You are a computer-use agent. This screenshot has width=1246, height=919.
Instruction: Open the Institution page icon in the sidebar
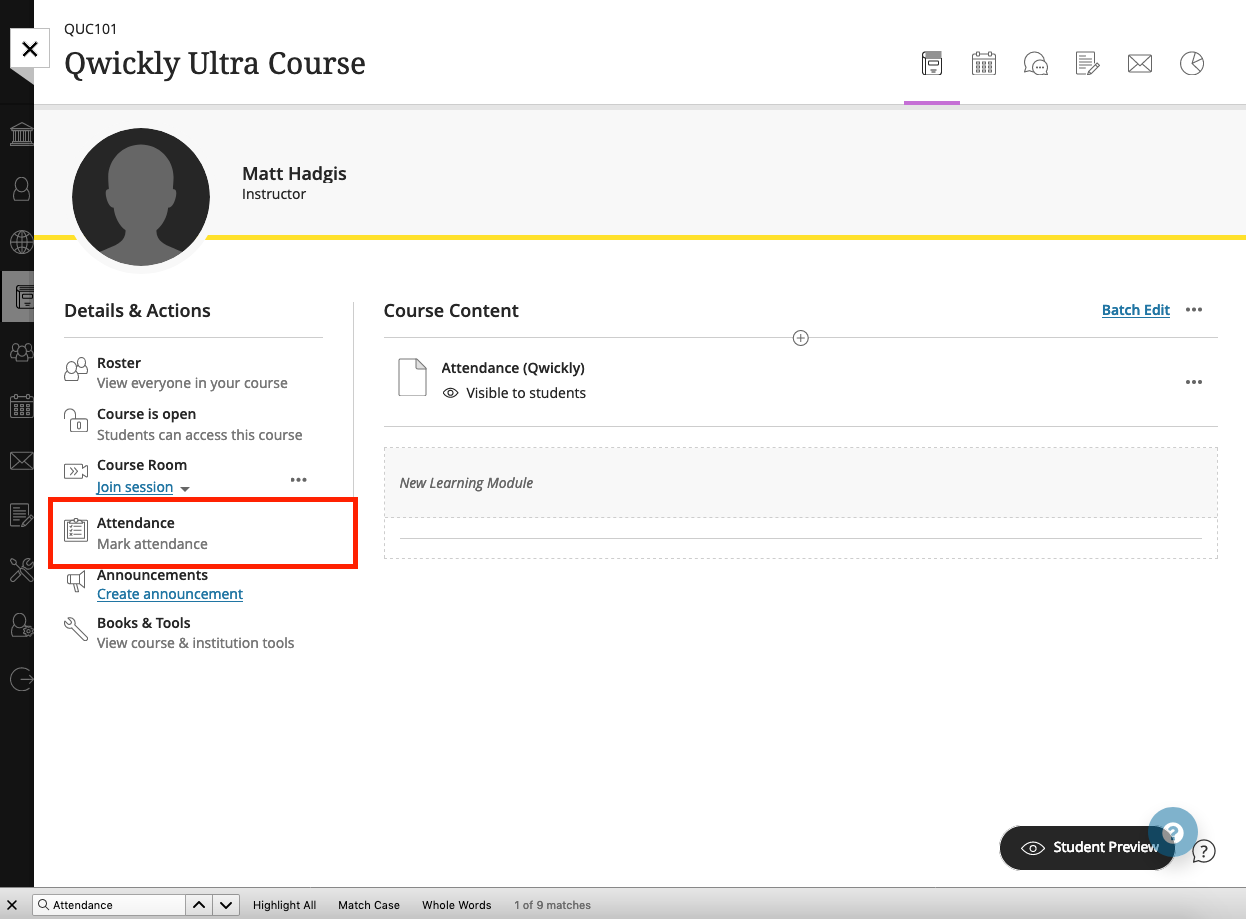coord(20,135)
